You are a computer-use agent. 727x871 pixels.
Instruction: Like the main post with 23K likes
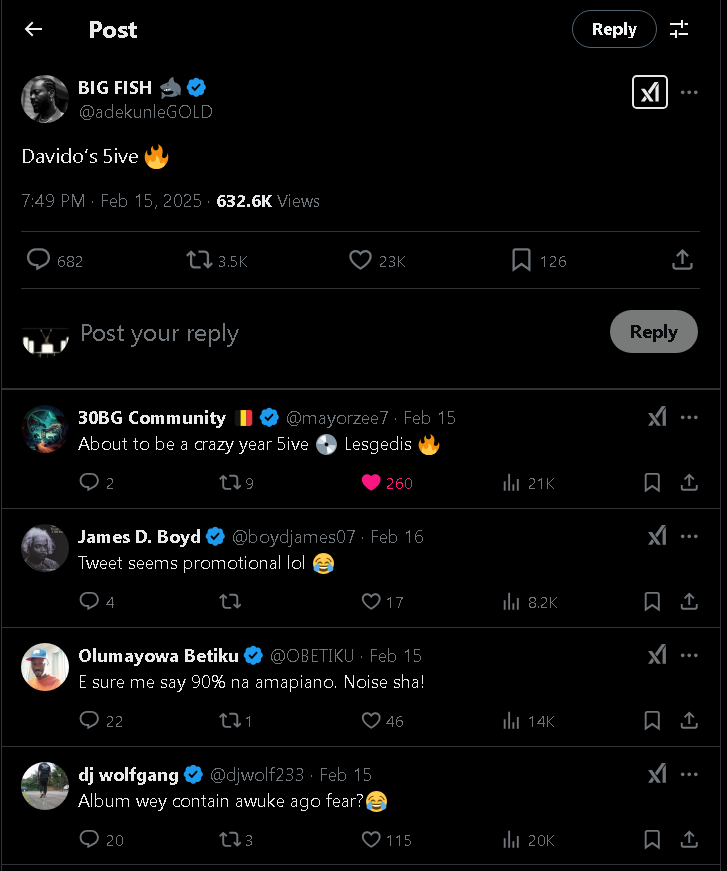point(361,260)
